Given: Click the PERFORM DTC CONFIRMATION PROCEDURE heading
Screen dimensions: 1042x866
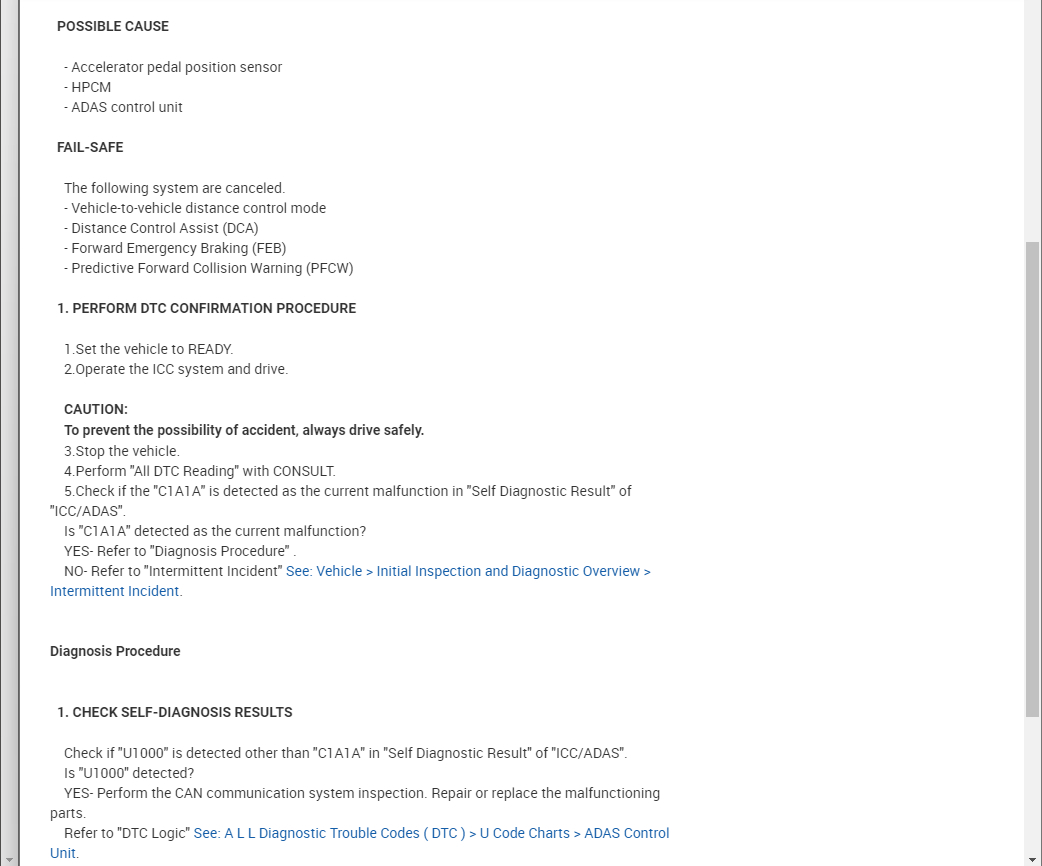Looking at the screenshot, I should pyautogui.click(x=206, y=308).
